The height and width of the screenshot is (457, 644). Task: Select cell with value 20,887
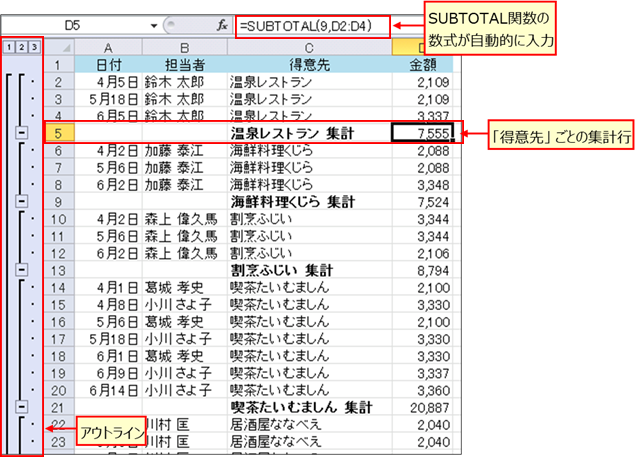(422, 407)
